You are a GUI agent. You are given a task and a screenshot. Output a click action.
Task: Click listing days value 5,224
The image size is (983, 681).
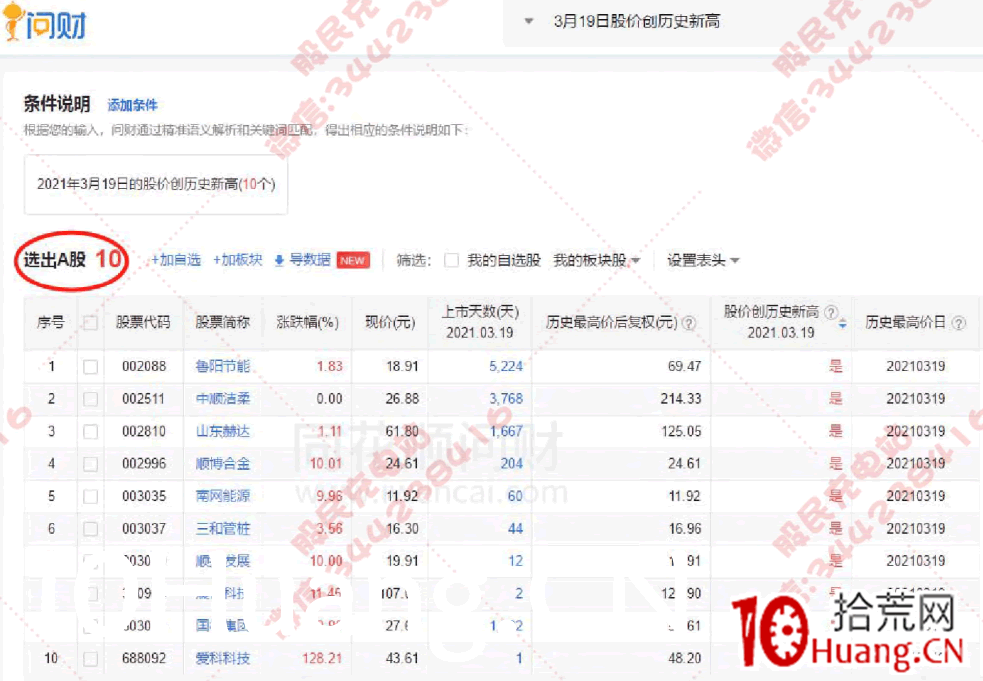(506, 366)
